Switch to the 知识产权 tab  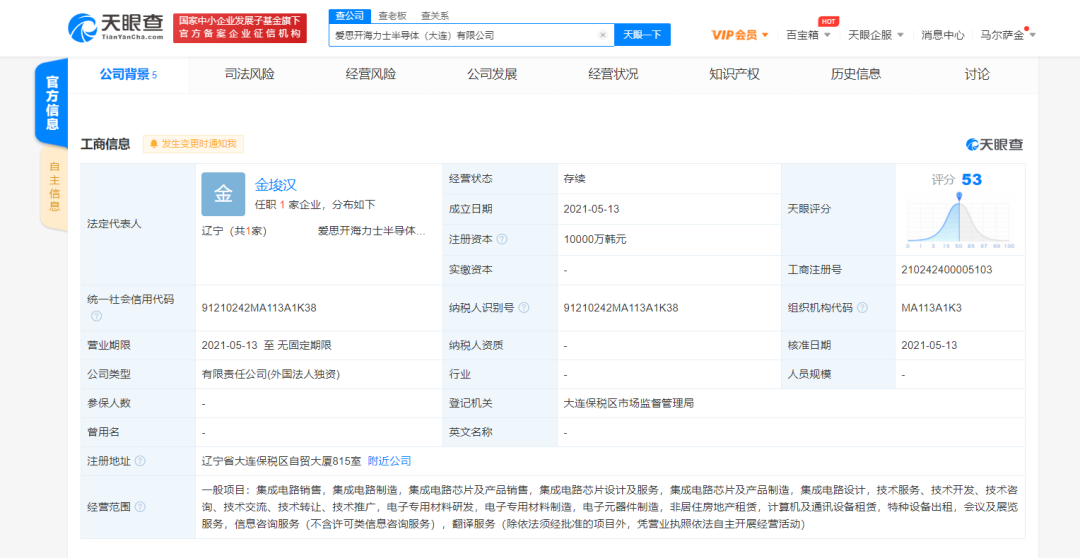734,74
